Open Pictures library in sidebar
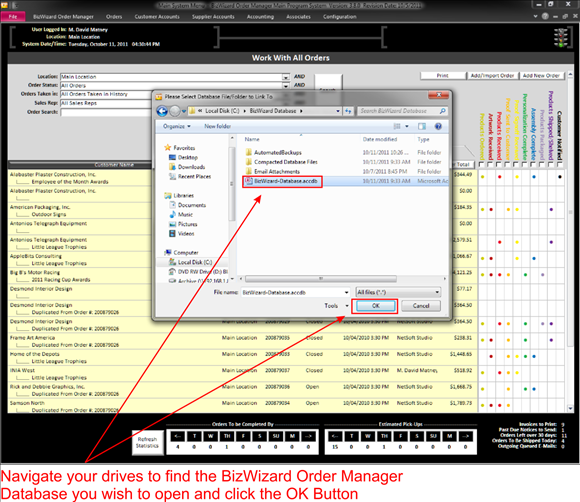Screen dimensions: 580x502 click(x=183, y=224)
